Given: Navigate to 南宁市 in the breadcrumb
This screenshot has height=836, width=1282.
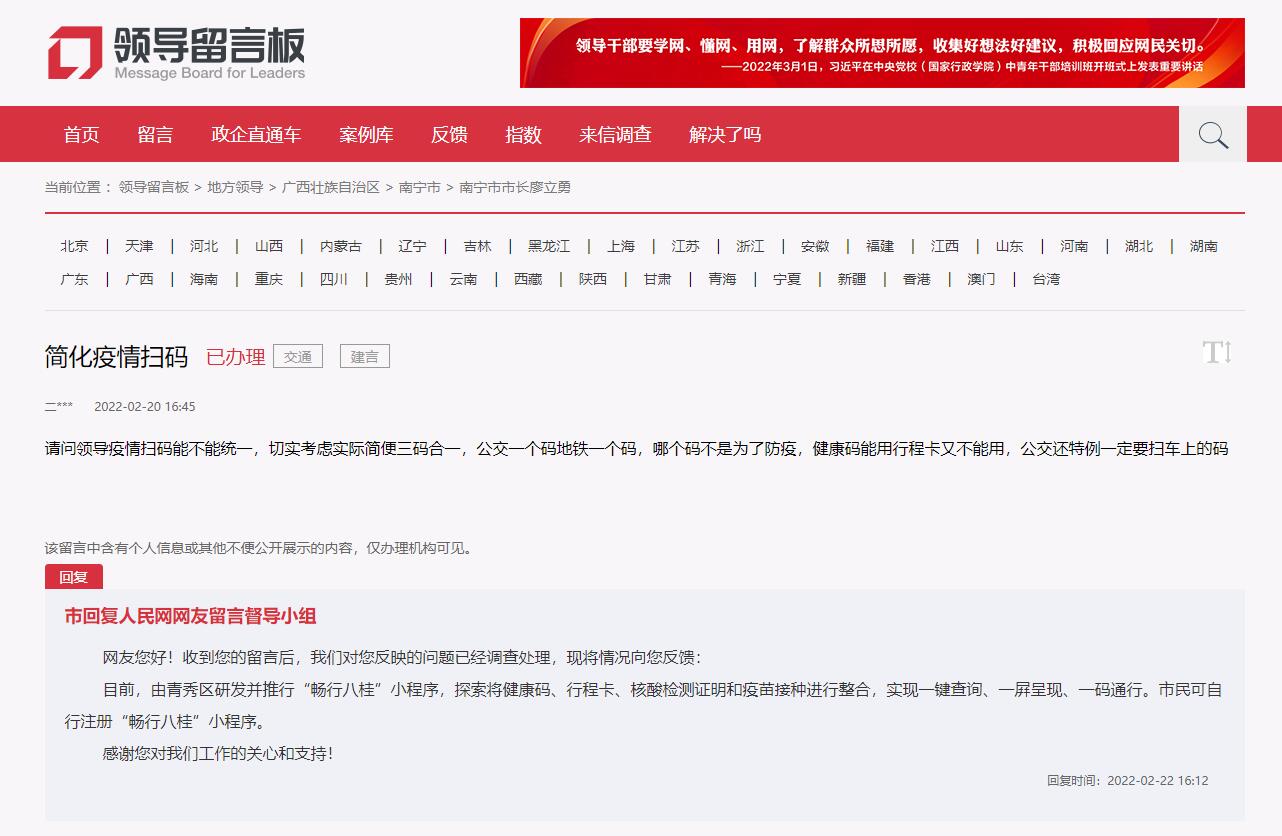Looking at the screenshot, I should [419, 187].
